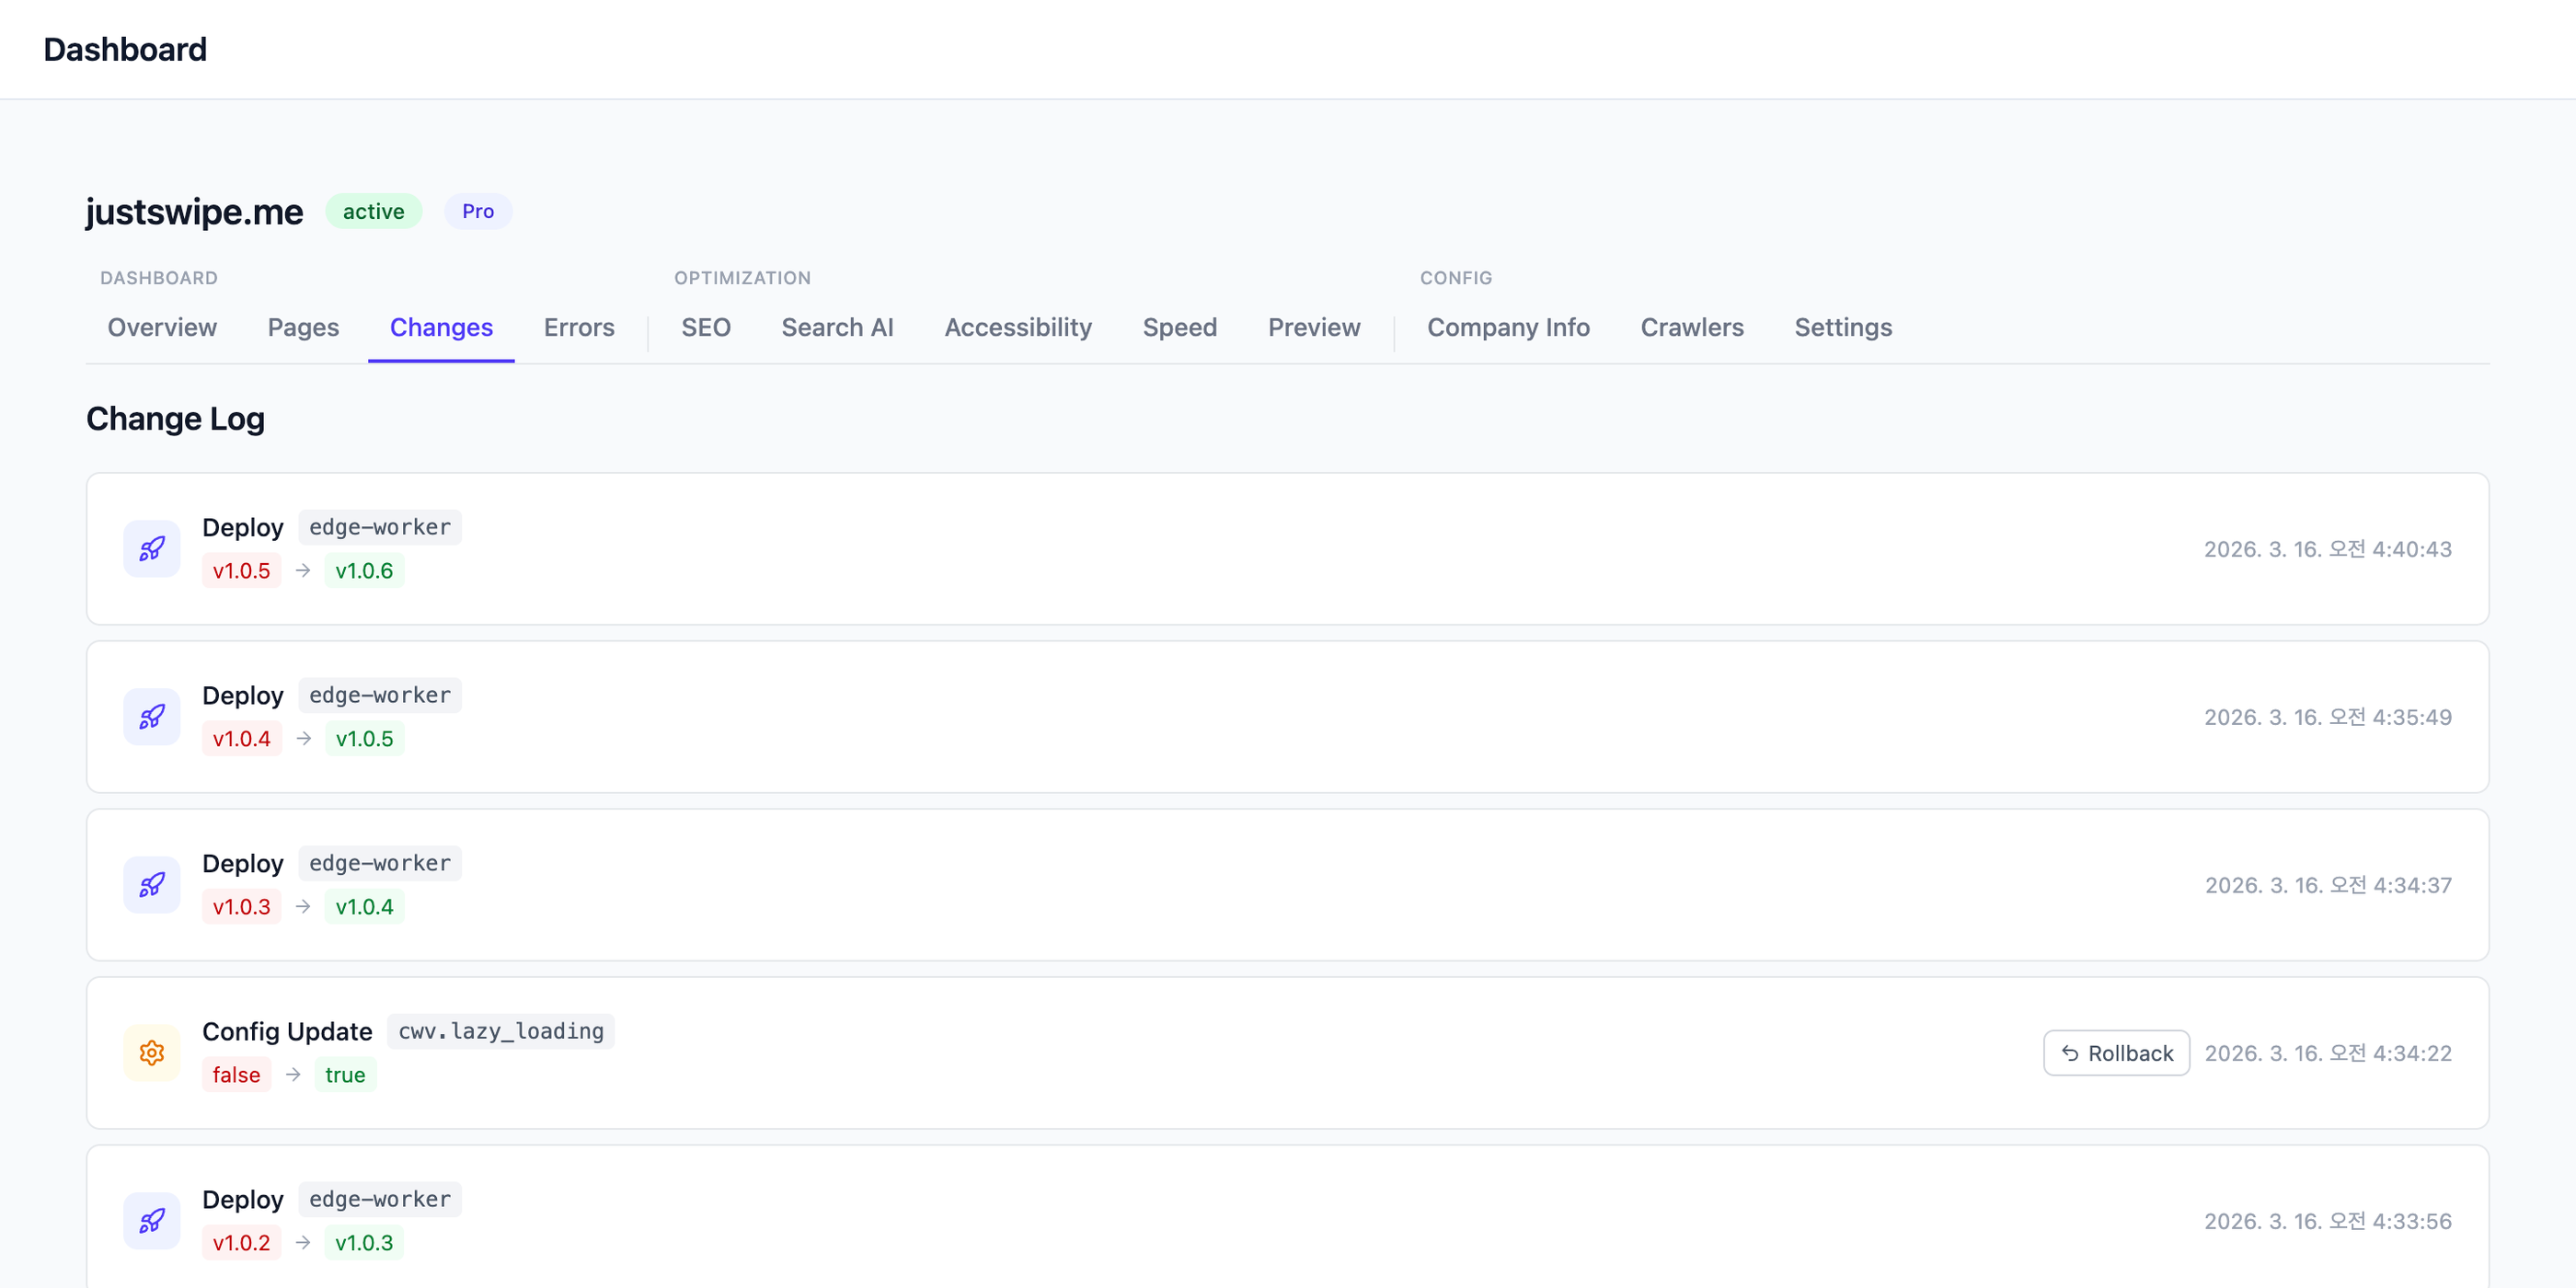This screenshot has width=2576, height=1288.
Task: Go to the Settings tab
Action: pos(1843,328)
